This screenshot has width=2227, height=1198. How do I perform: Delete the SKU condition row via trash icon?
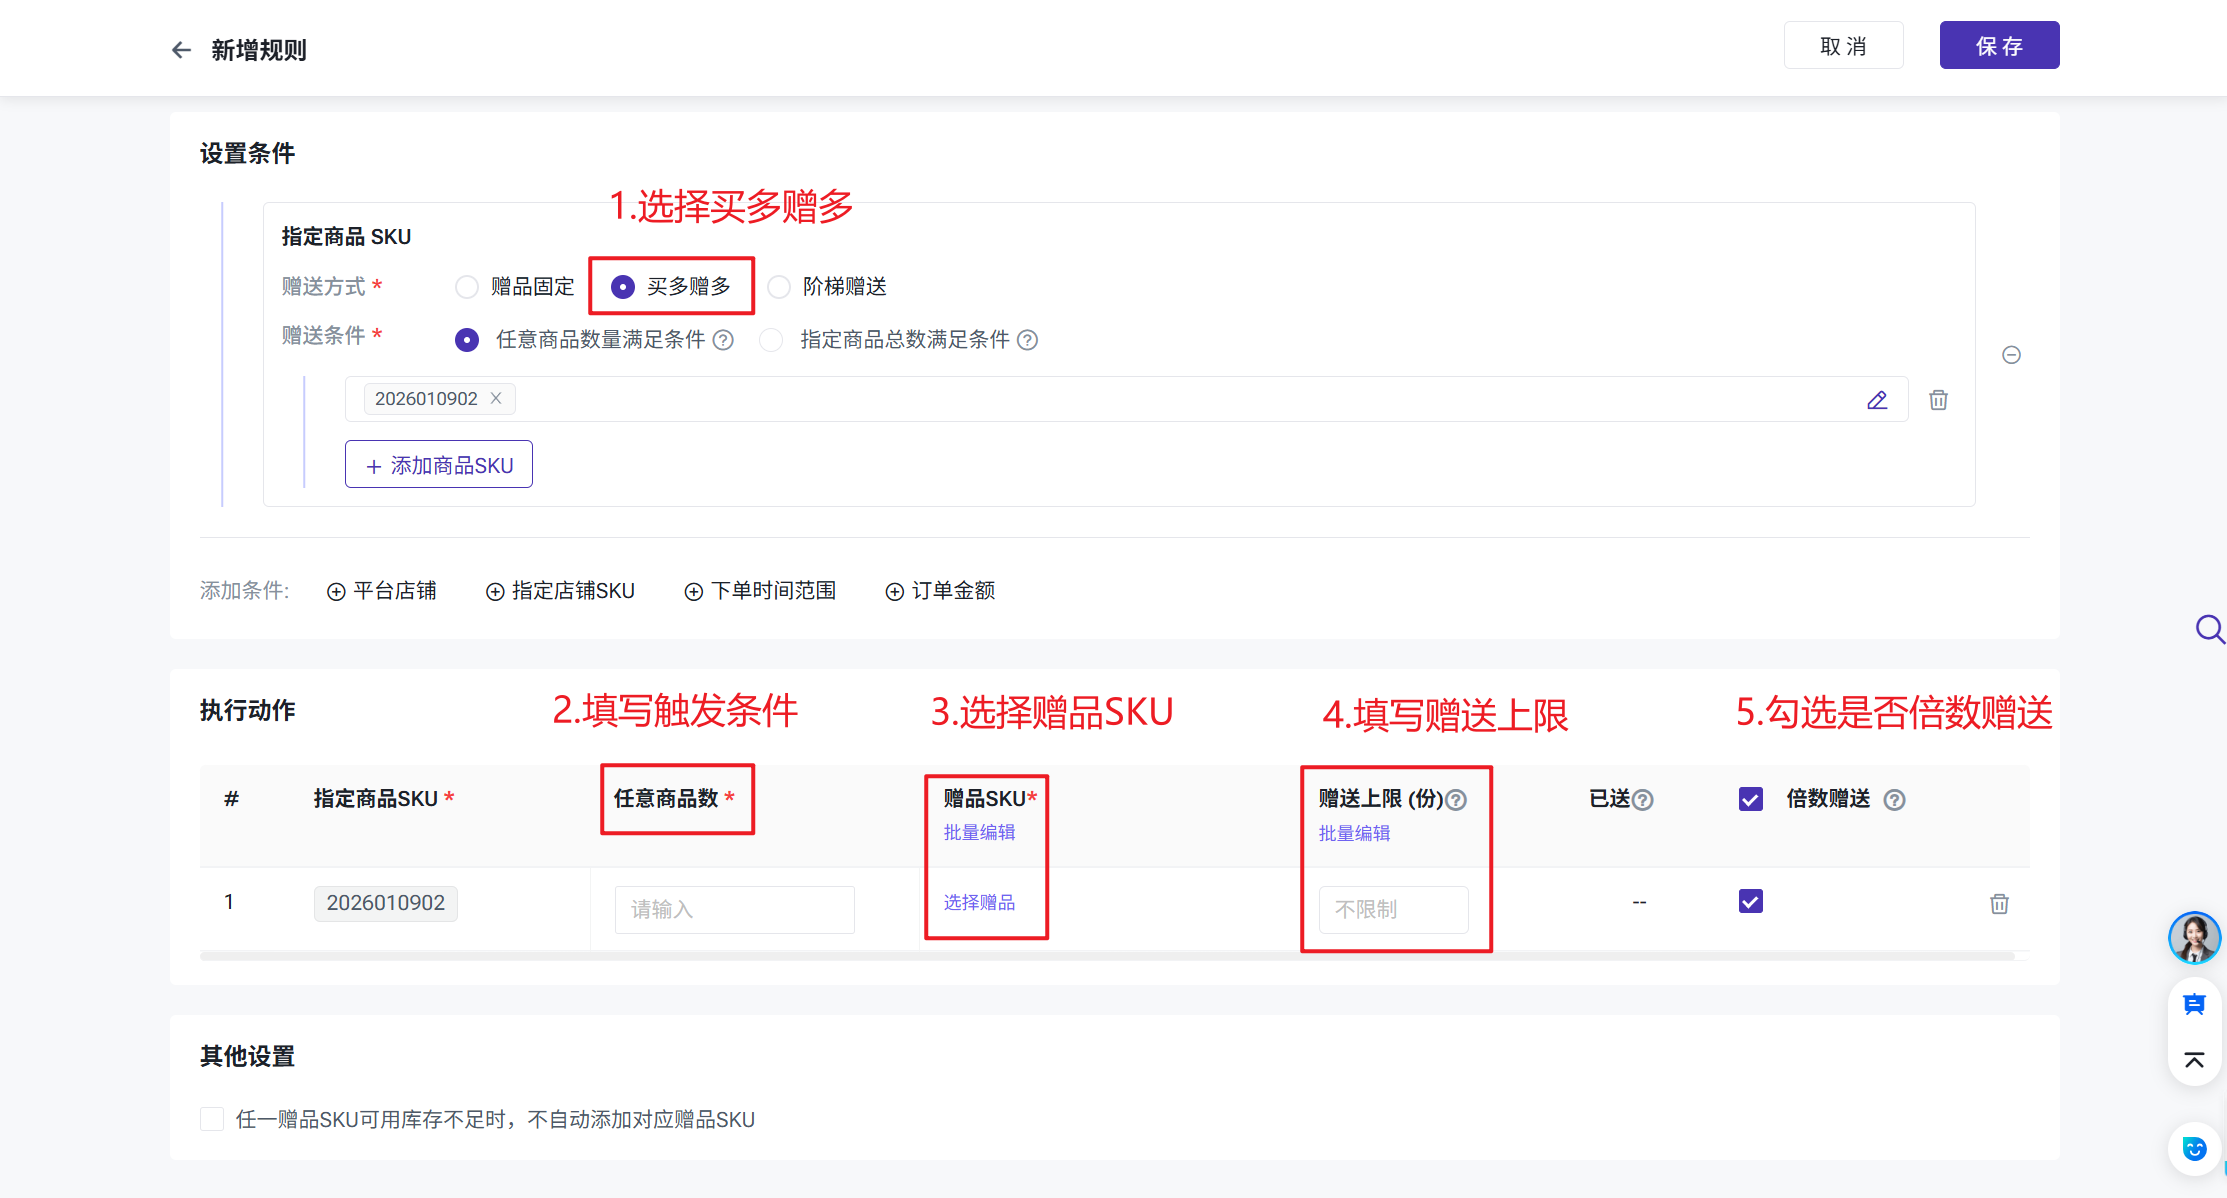coord(1938,400)
